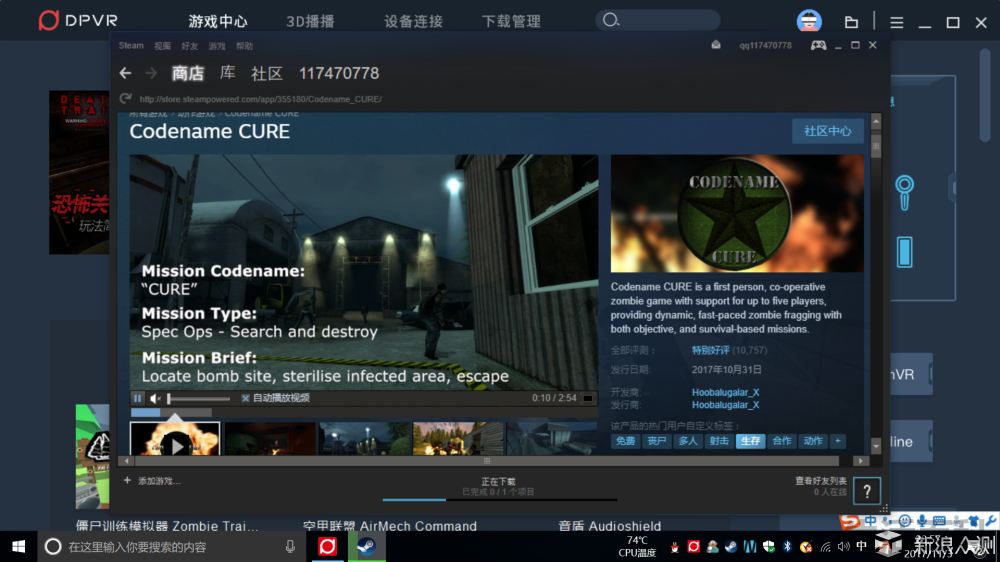Open Steam's 视图 menu

(162, 46)
